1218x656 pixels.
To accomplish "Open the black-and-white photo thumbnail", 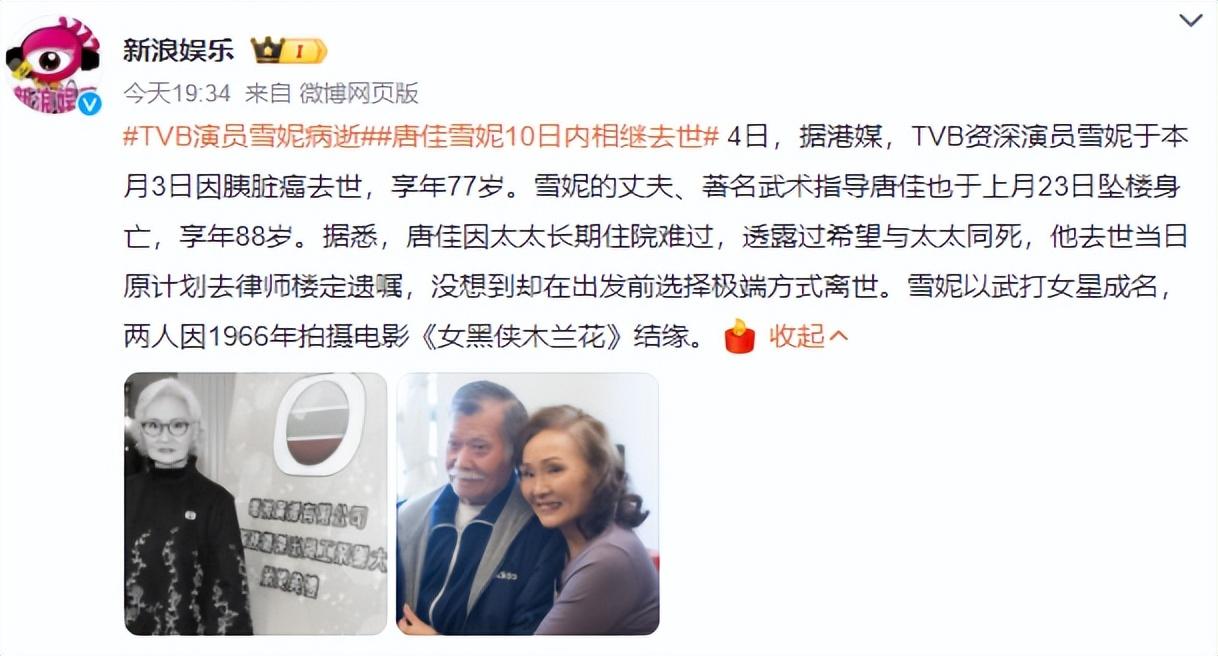I will click(255, 504).
